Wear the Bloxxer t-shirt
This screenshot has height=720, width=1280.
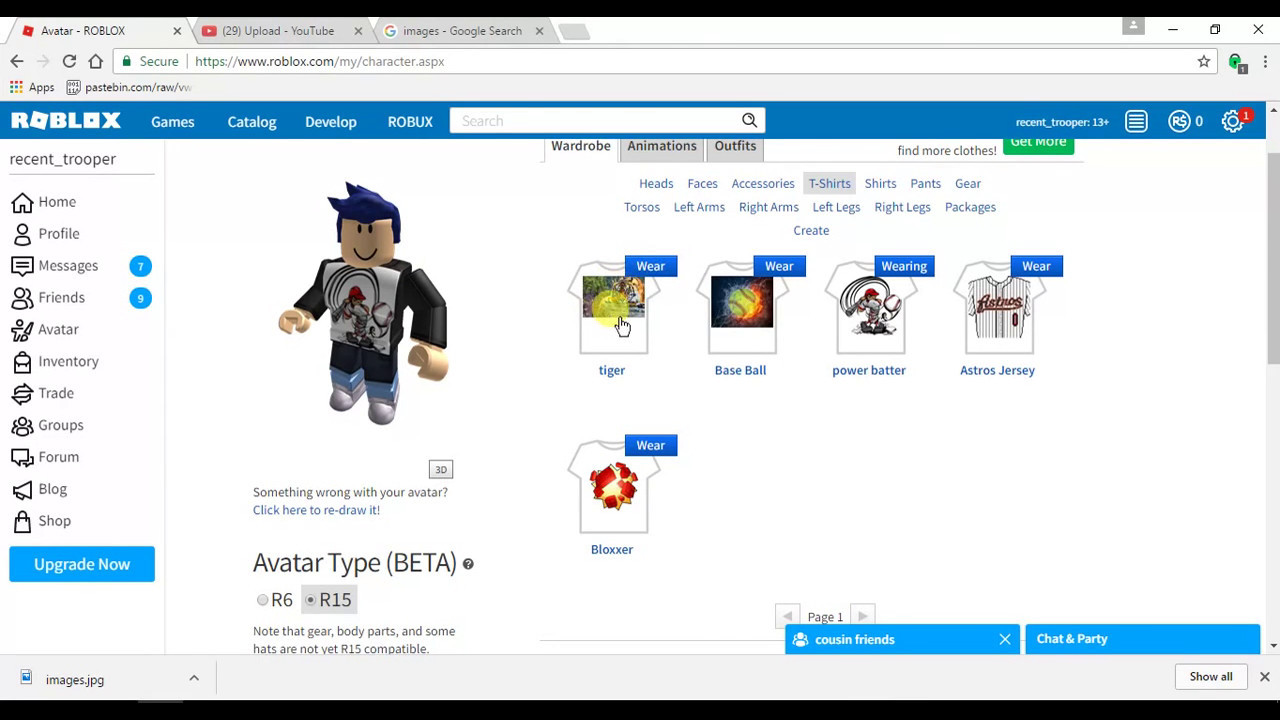pyautogui.click(x=651, y=445)
